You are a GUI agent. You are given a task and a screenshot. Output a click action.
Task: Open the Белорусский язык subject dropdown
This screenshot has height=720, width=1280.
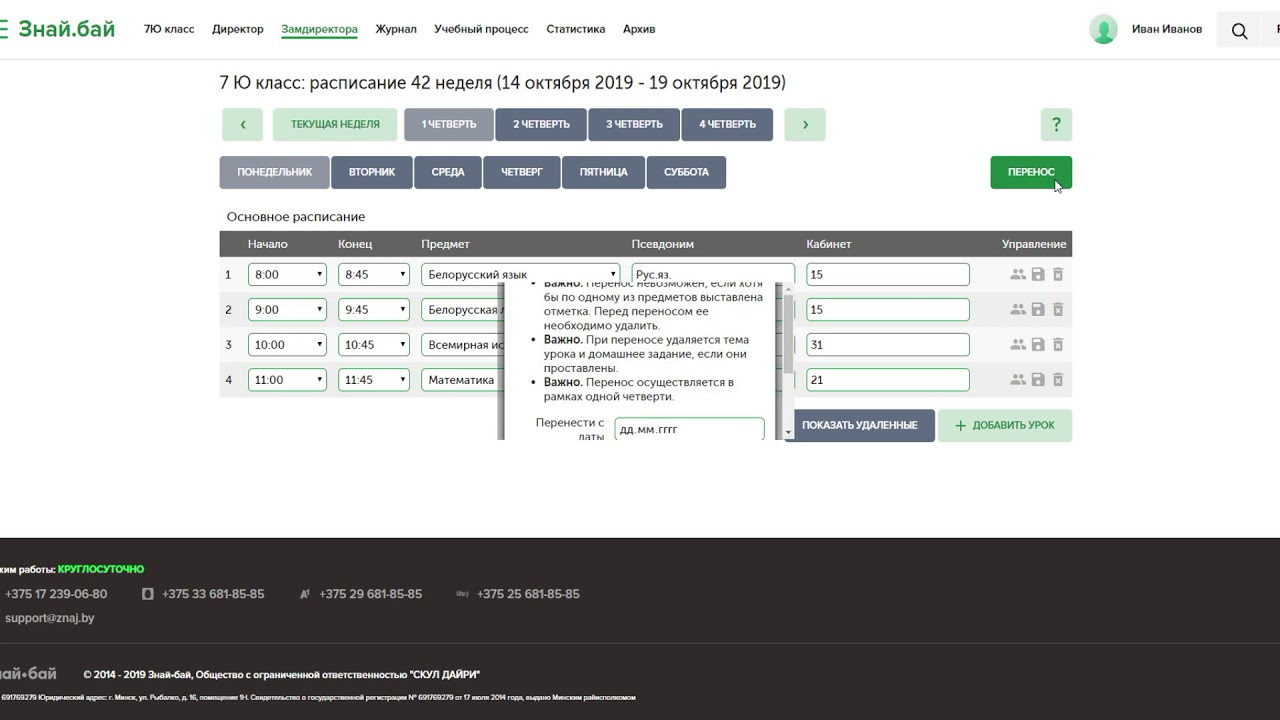point(521,274)
